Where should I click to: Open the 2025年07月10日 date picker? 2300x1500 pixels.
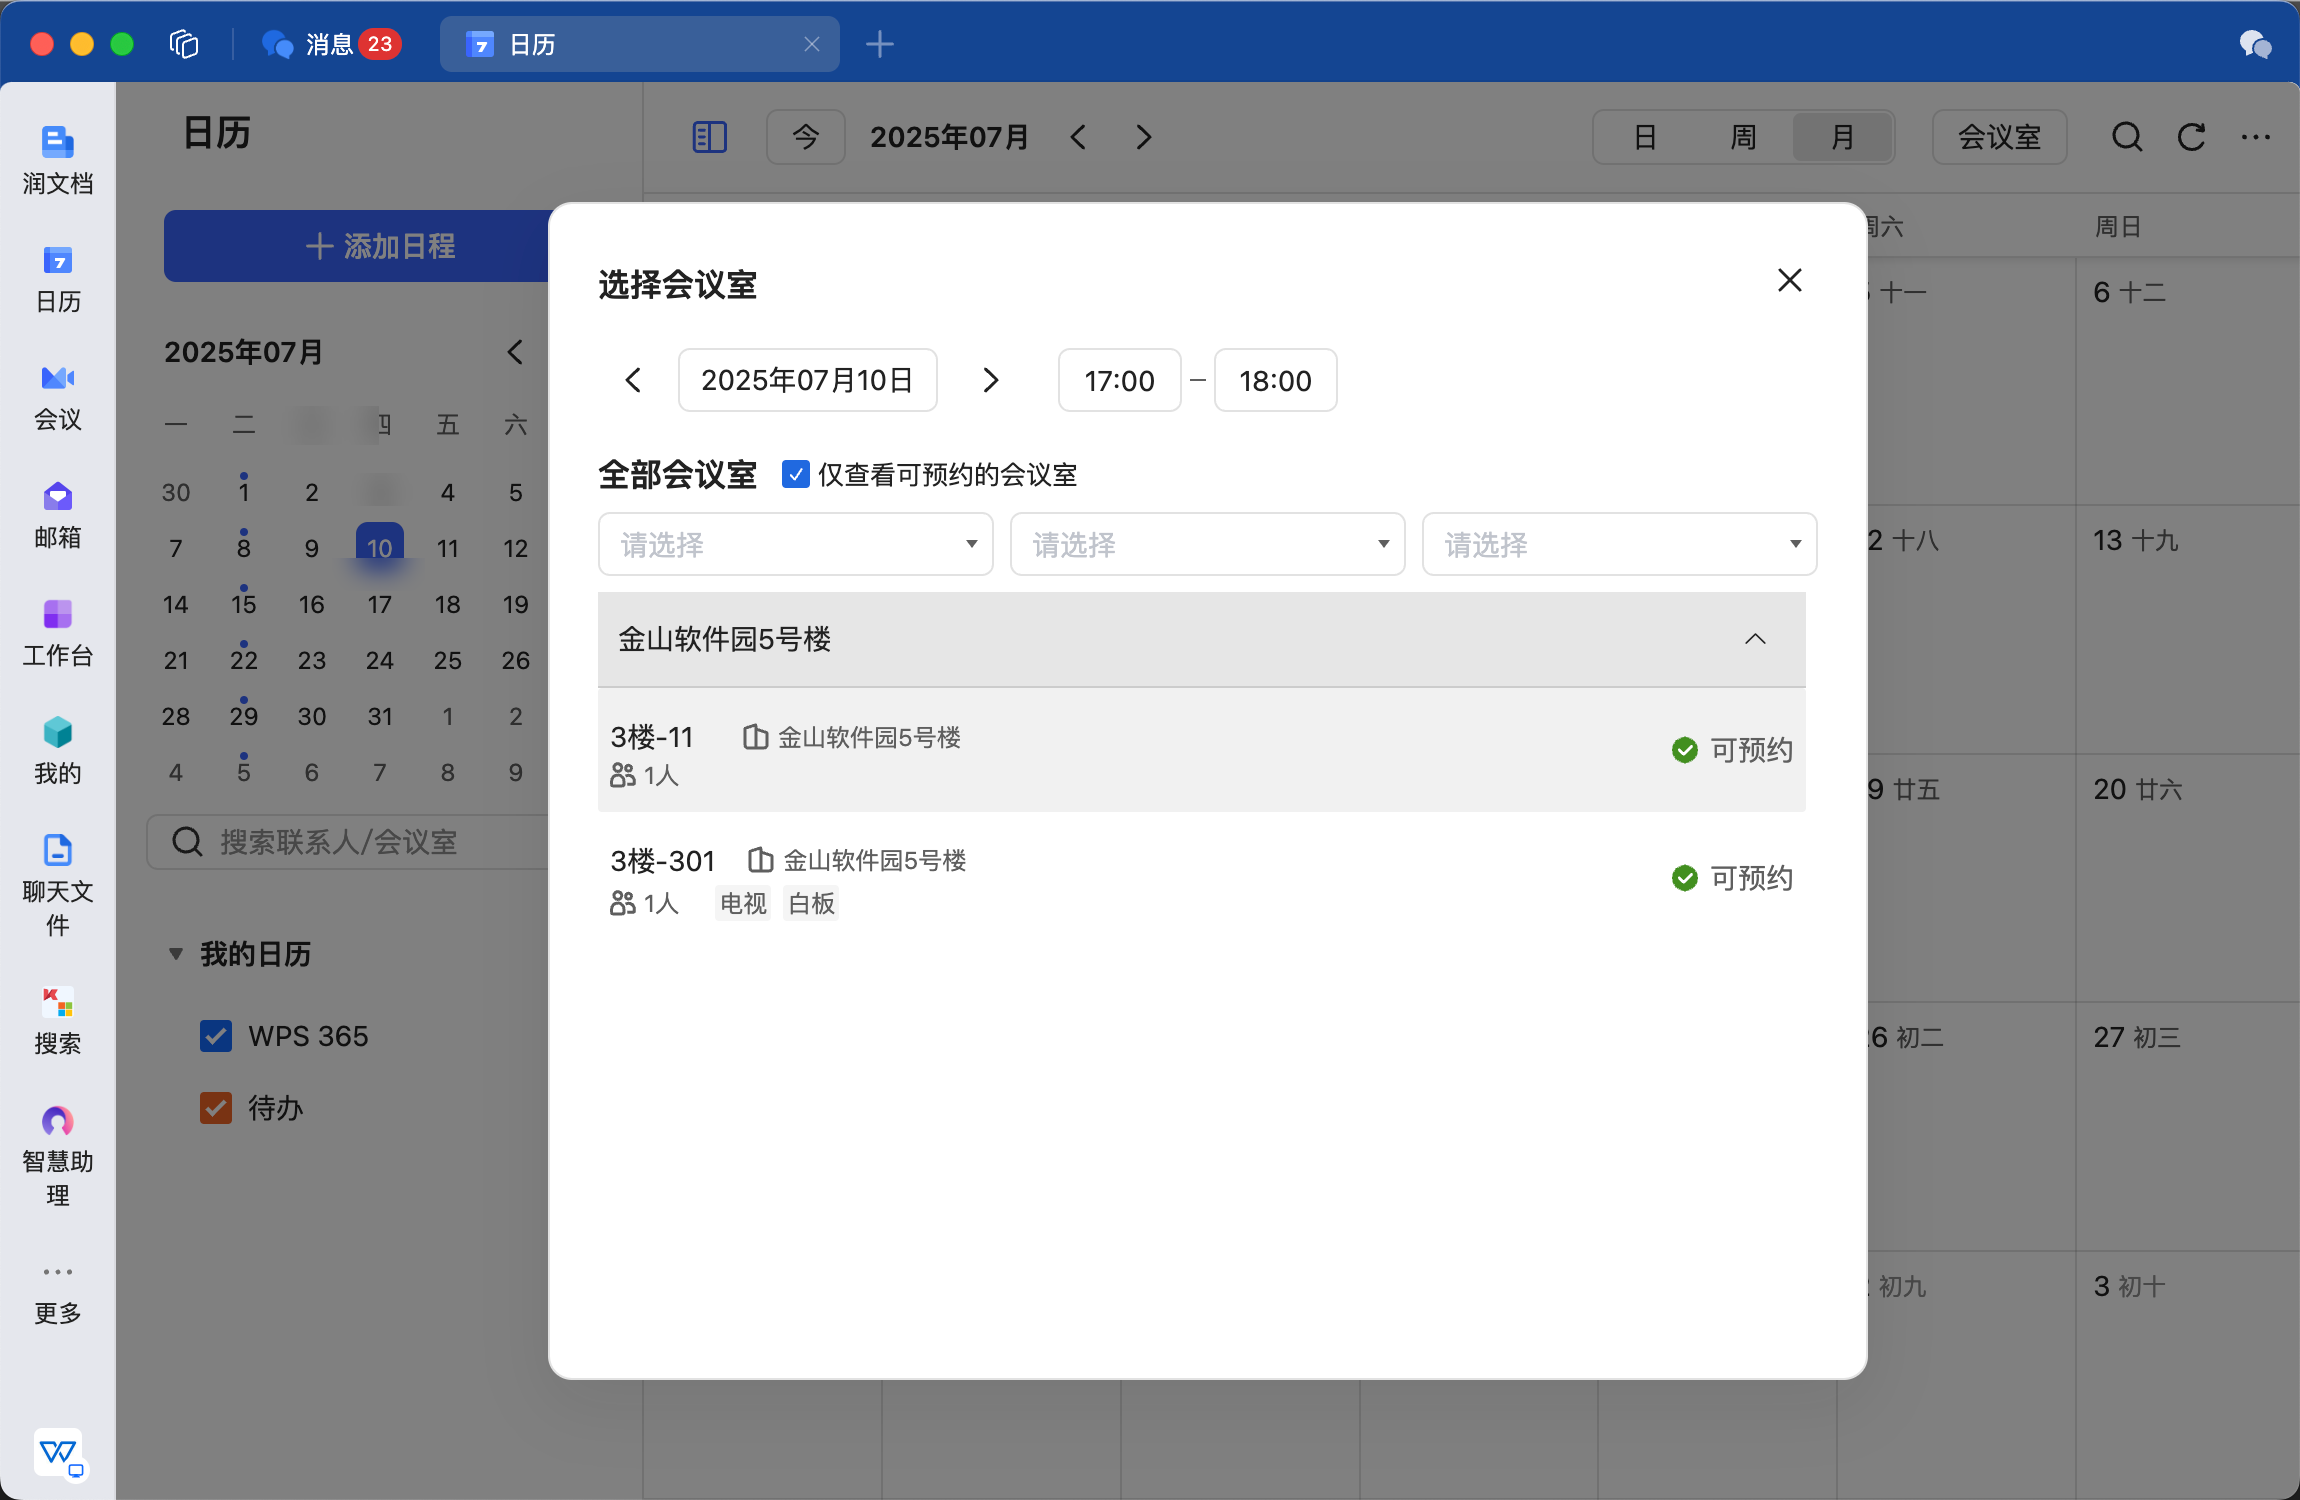click(808, 380)
